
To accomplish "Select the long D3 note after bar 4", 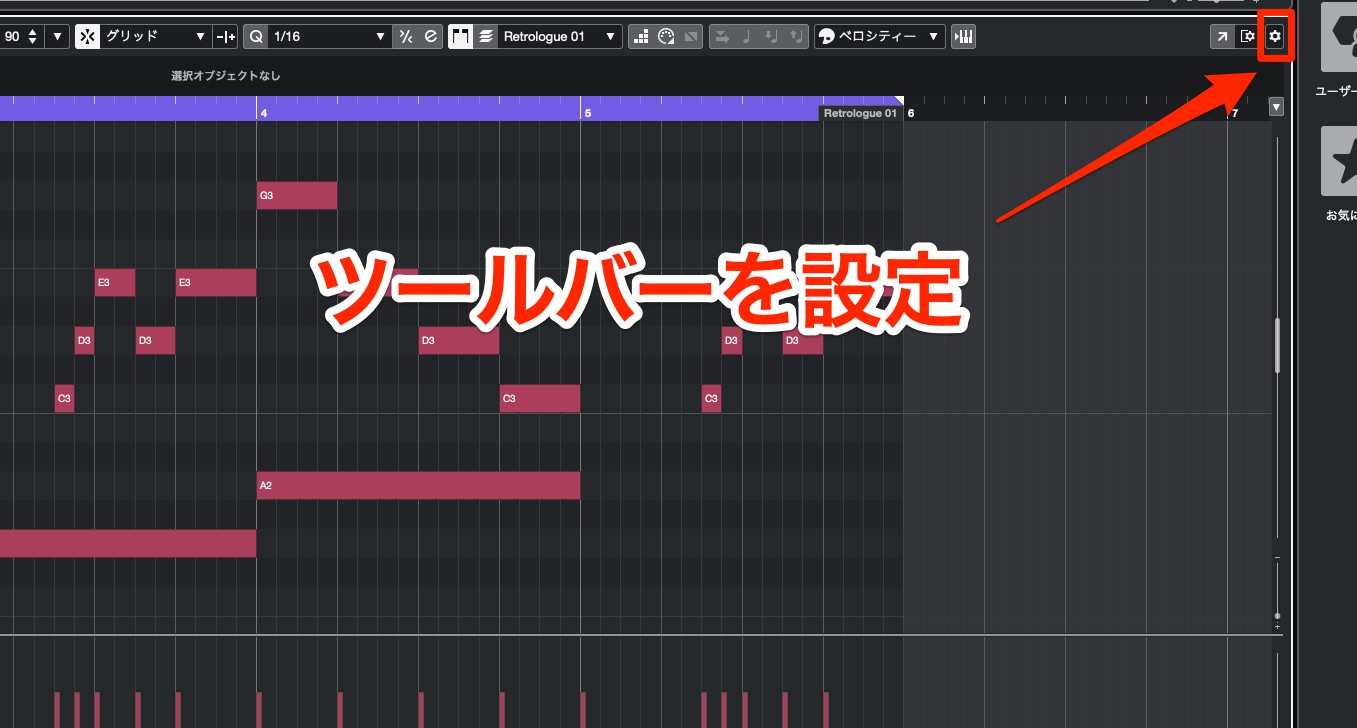I will pyautogui.click(x=459, y=341).
